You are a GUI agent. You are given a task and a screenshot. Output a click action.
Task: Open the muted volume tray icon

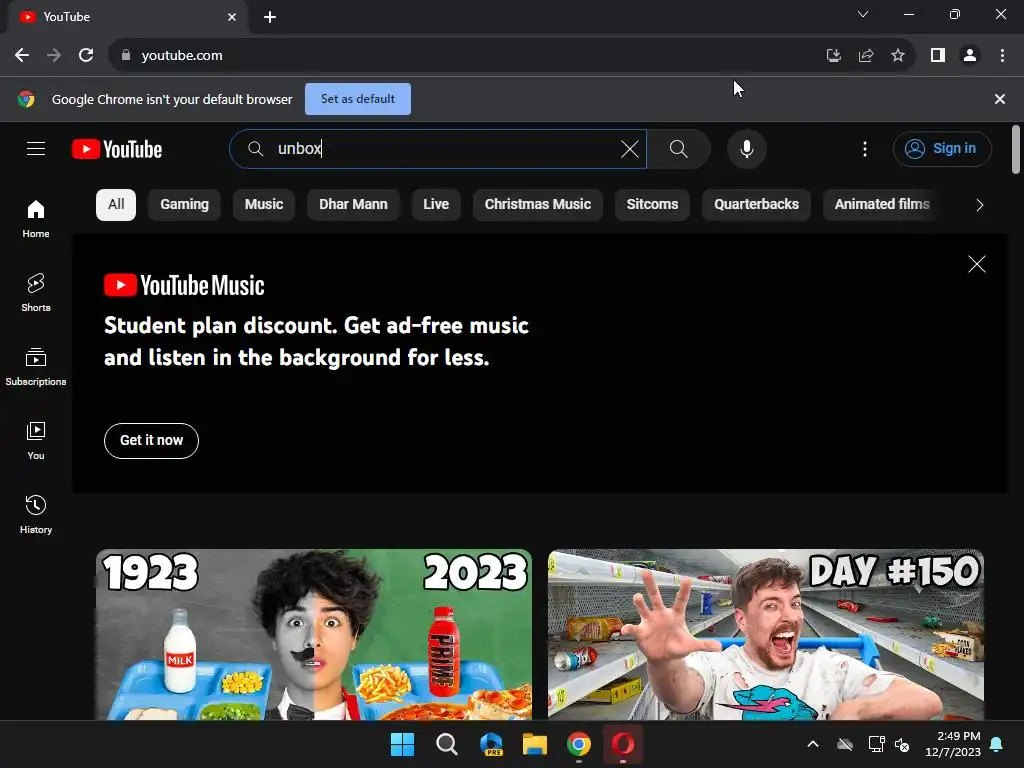tap(902, 744)
